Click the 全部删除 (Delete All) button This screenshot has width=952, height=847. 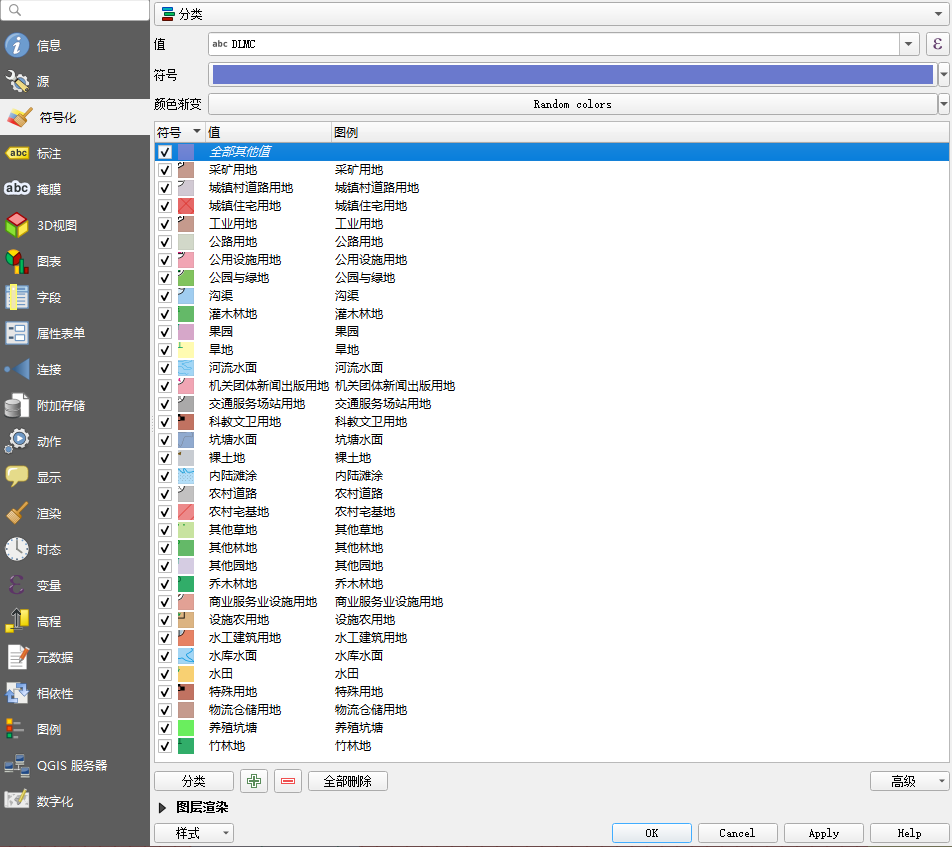point(347,781)
